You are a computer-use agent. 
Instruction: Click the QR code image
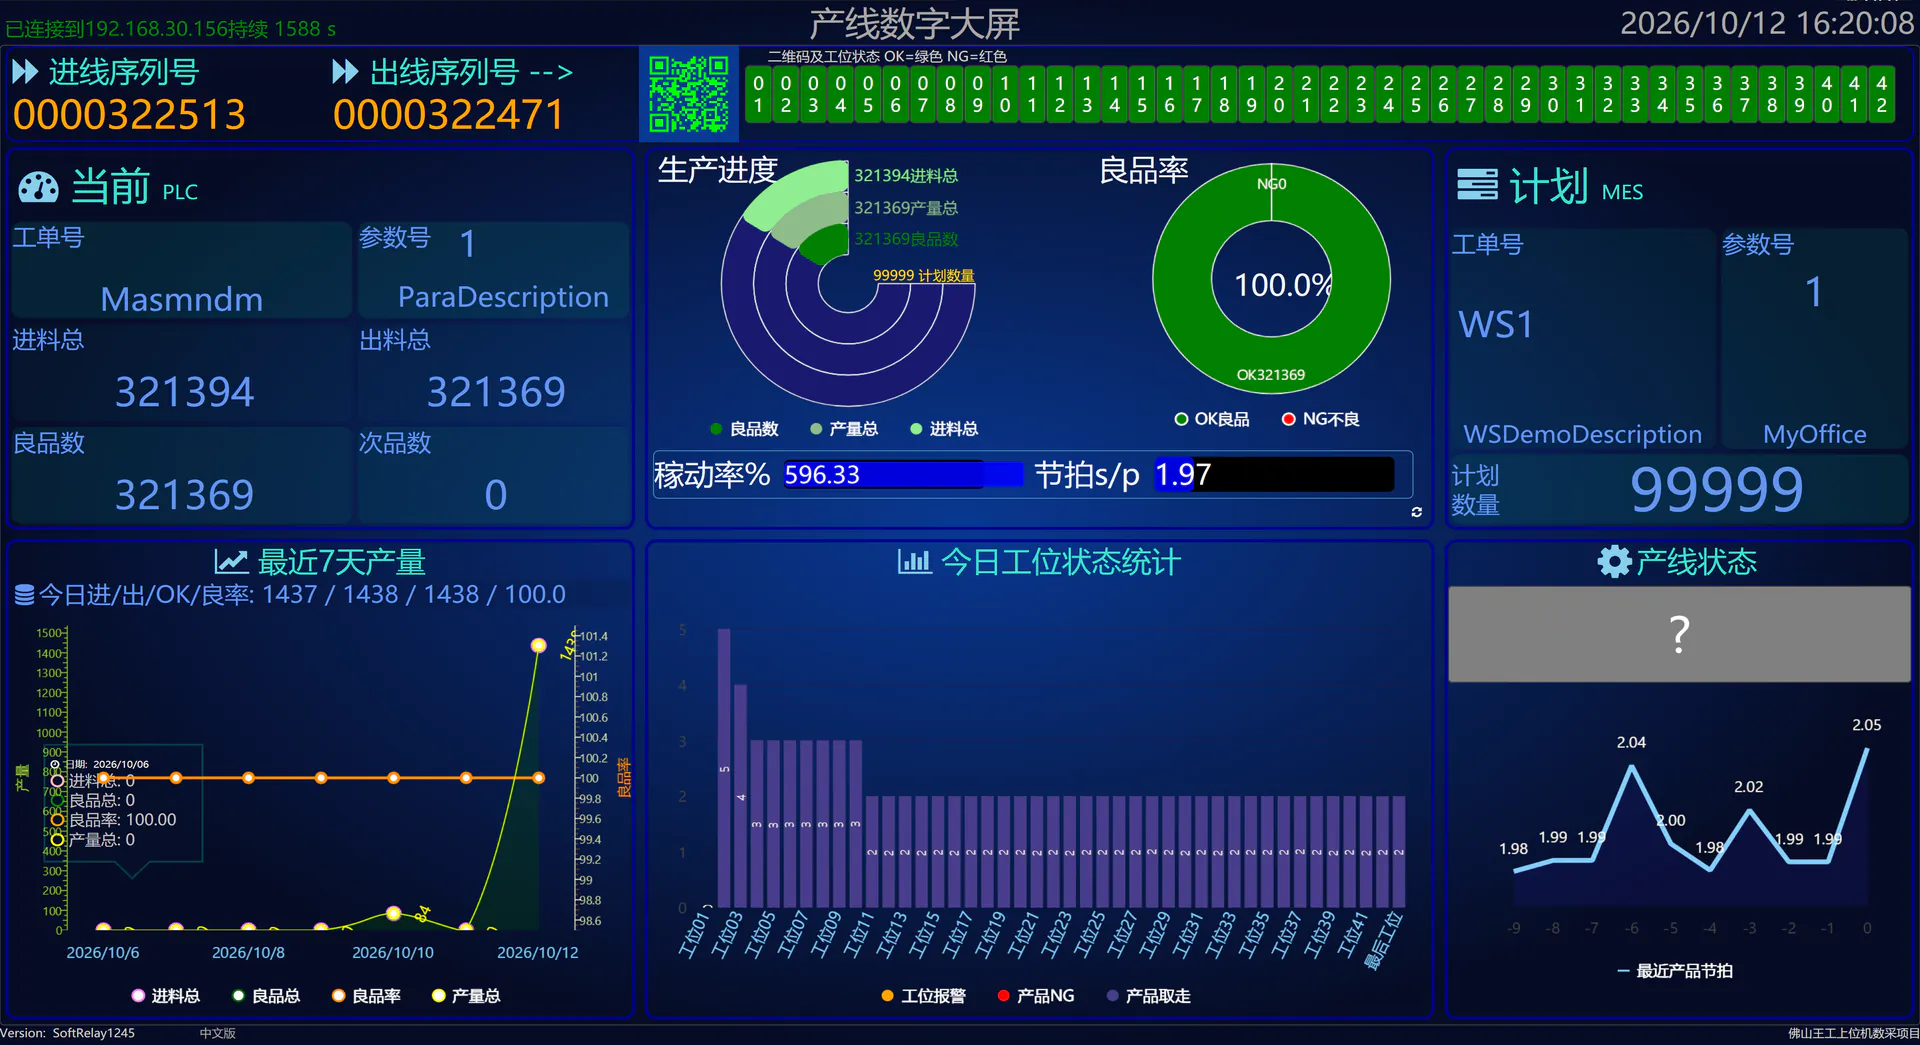[688, 94]
